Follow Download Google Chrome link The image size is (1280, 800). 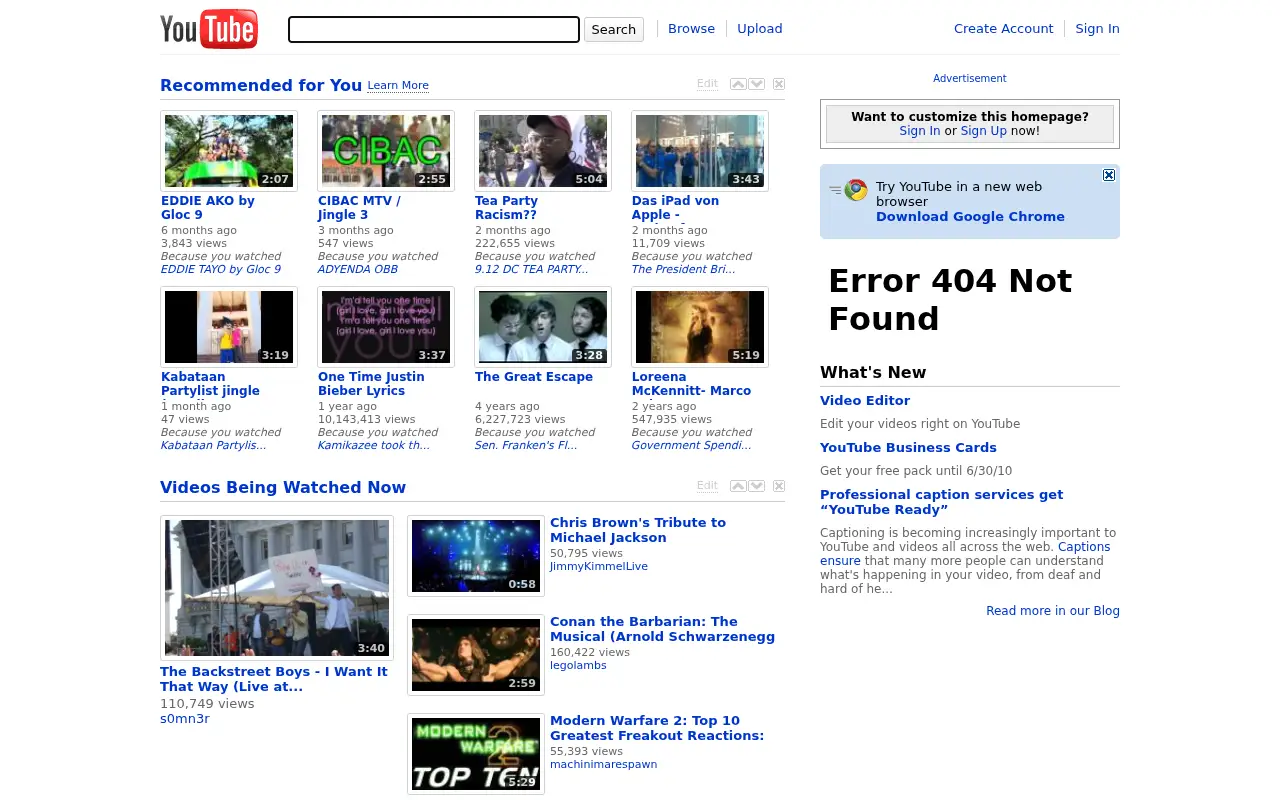(970, 217)
